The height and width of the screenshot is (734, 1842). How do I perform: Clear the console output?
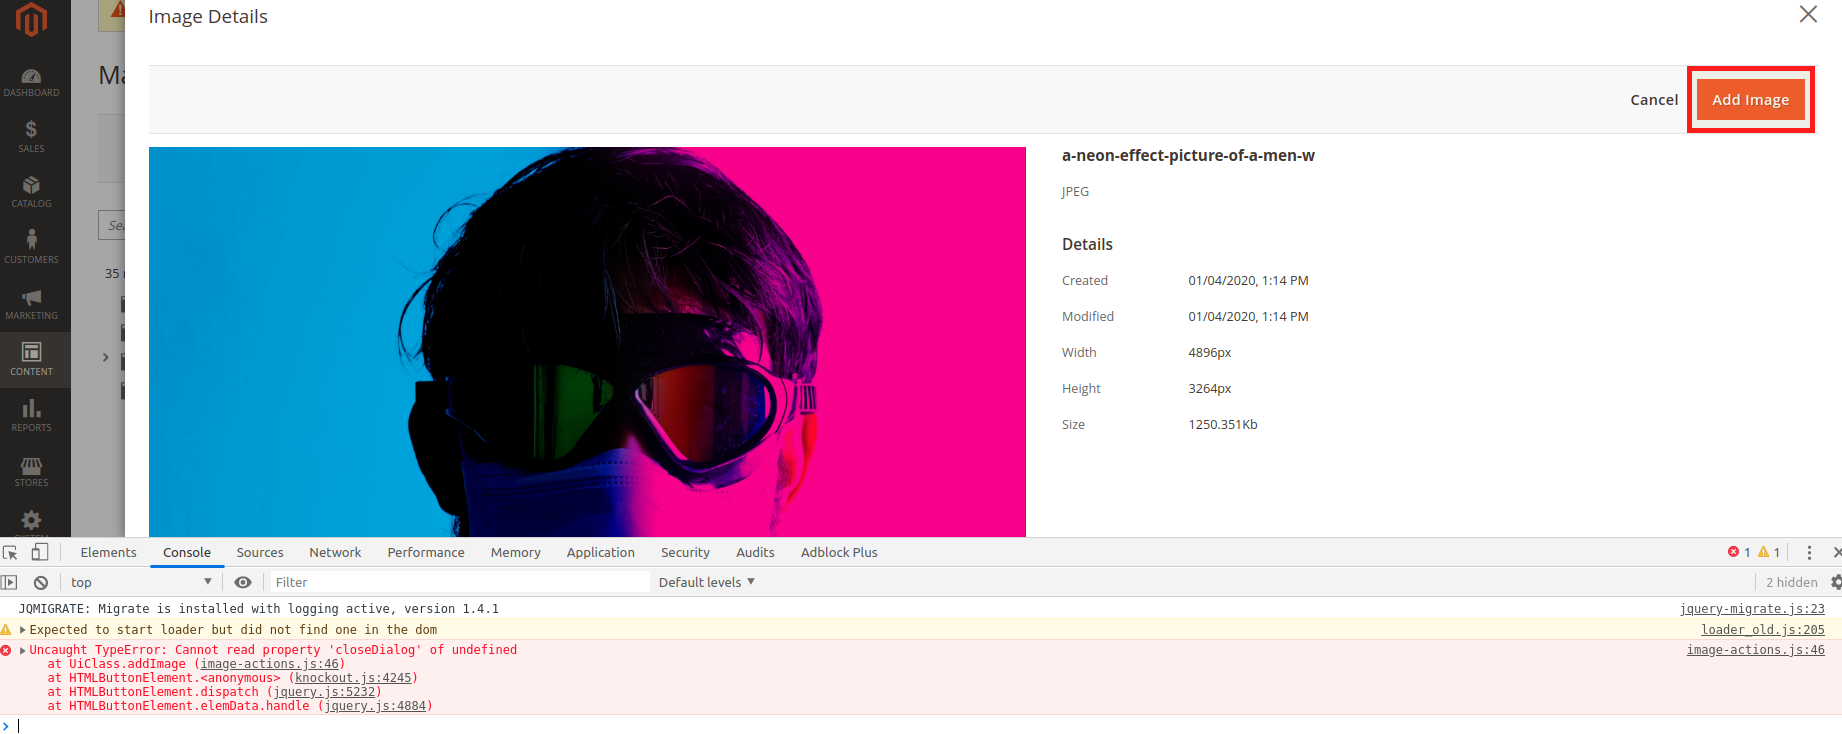[x=41, y=582]
